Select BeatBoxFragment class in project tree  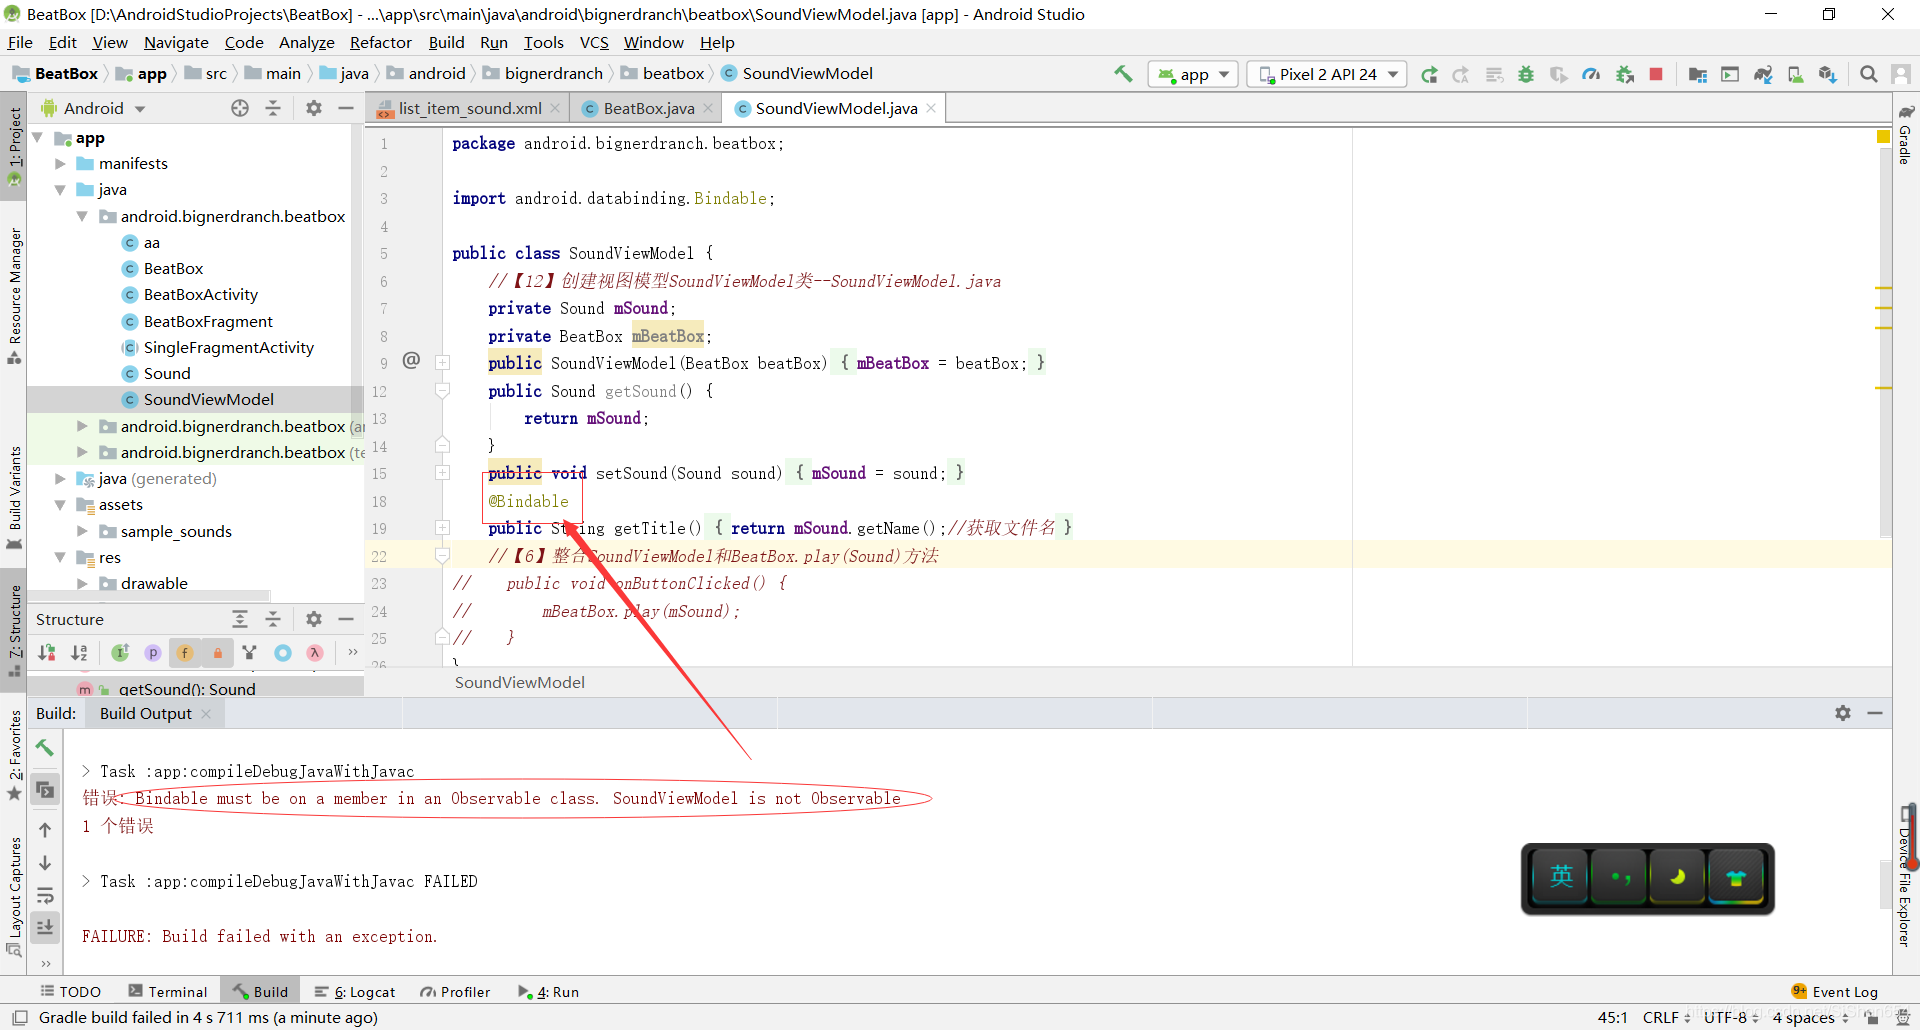(208, 321)
